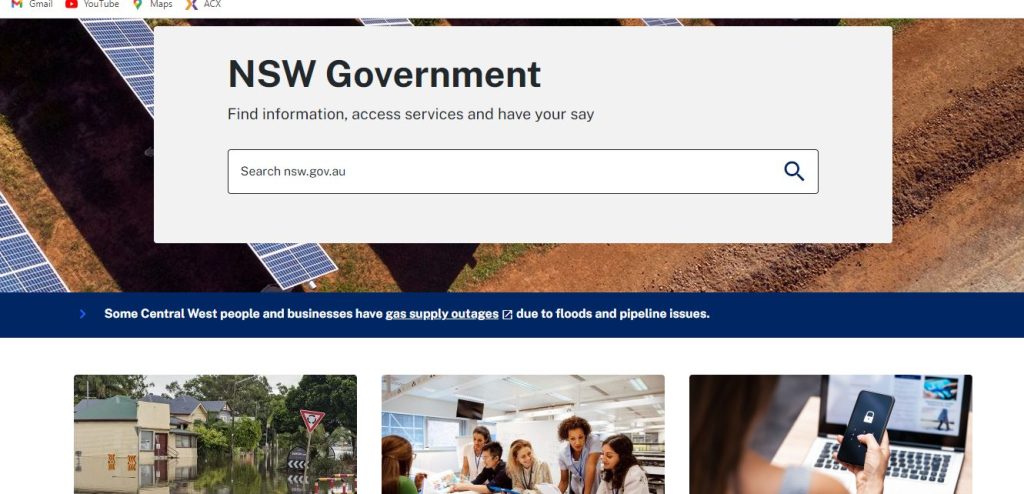Click the Find information tagline text
The image size is (1024, 494).
tap(411, 114)
